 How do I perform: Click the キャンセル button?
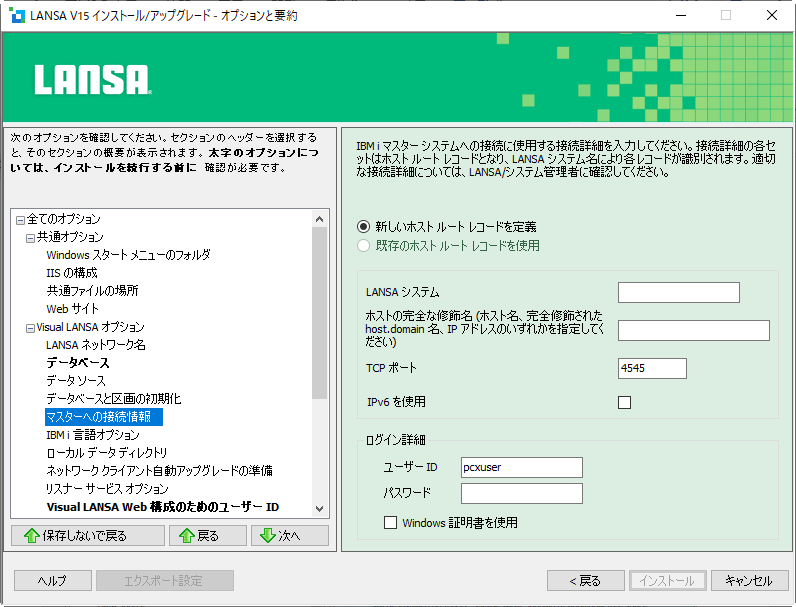tap(750, 581)
